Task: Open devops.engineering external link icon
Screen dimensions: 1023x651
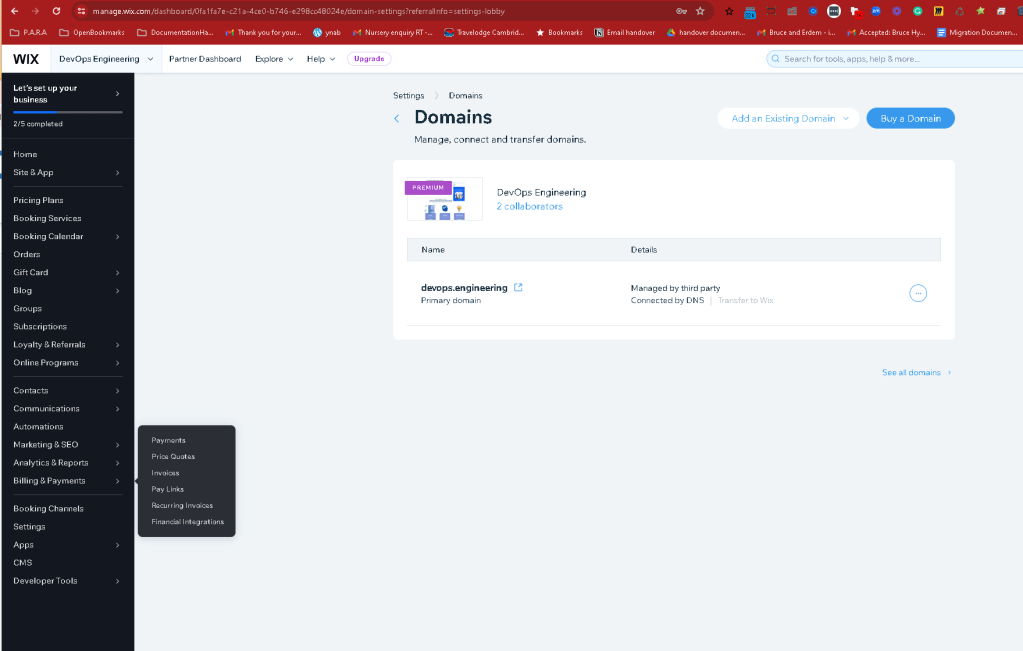Action: coord(518,287)
